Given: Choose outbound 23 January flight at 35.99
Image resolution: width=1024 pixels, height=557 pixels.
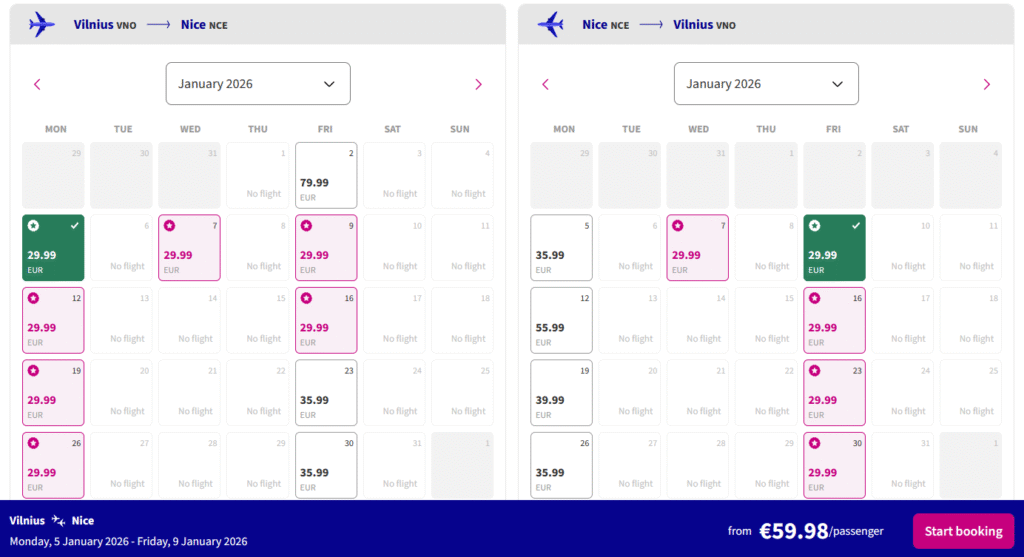Looking at the screenshot, I should tap(326, 393).
